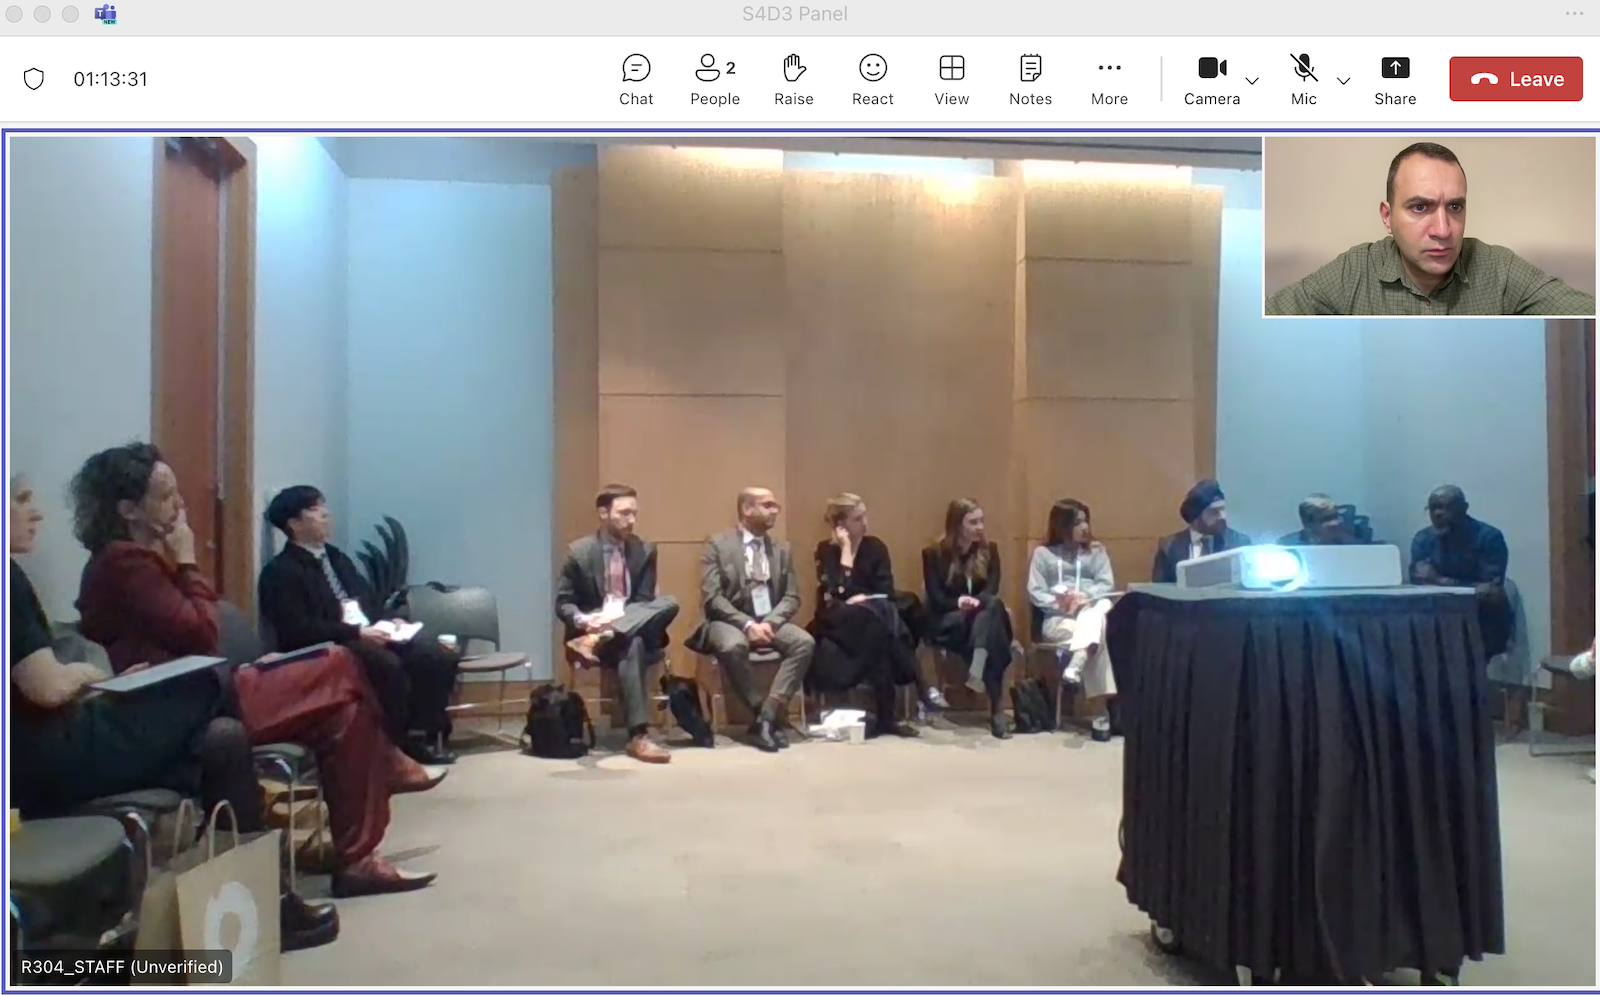Select your self-view video thumbnail
The width and height of the screenshot is (1600, 996).
pos(1429,226)
